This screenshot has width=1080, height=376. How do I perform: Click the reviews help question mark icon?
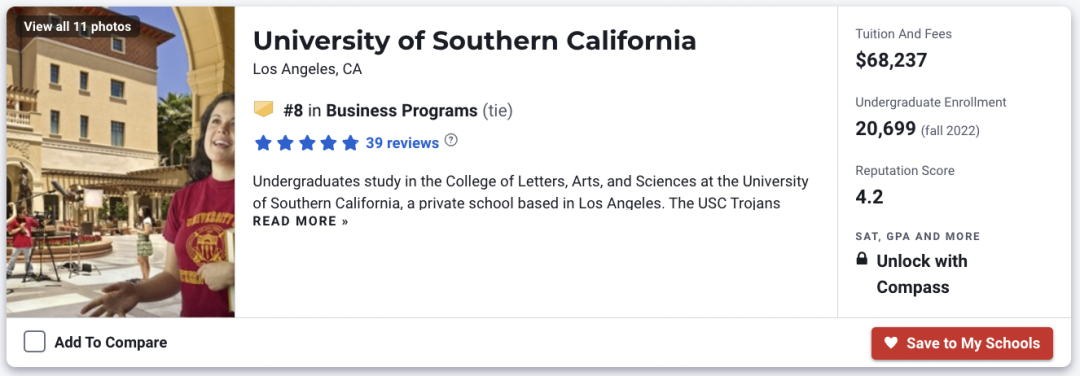(x=450, y=140)
